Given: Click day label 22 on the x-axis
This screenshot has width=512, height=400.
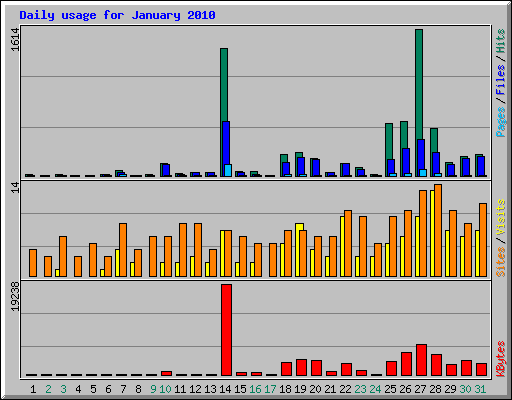Looking at the screenshot, I should [x=345, y=389].
